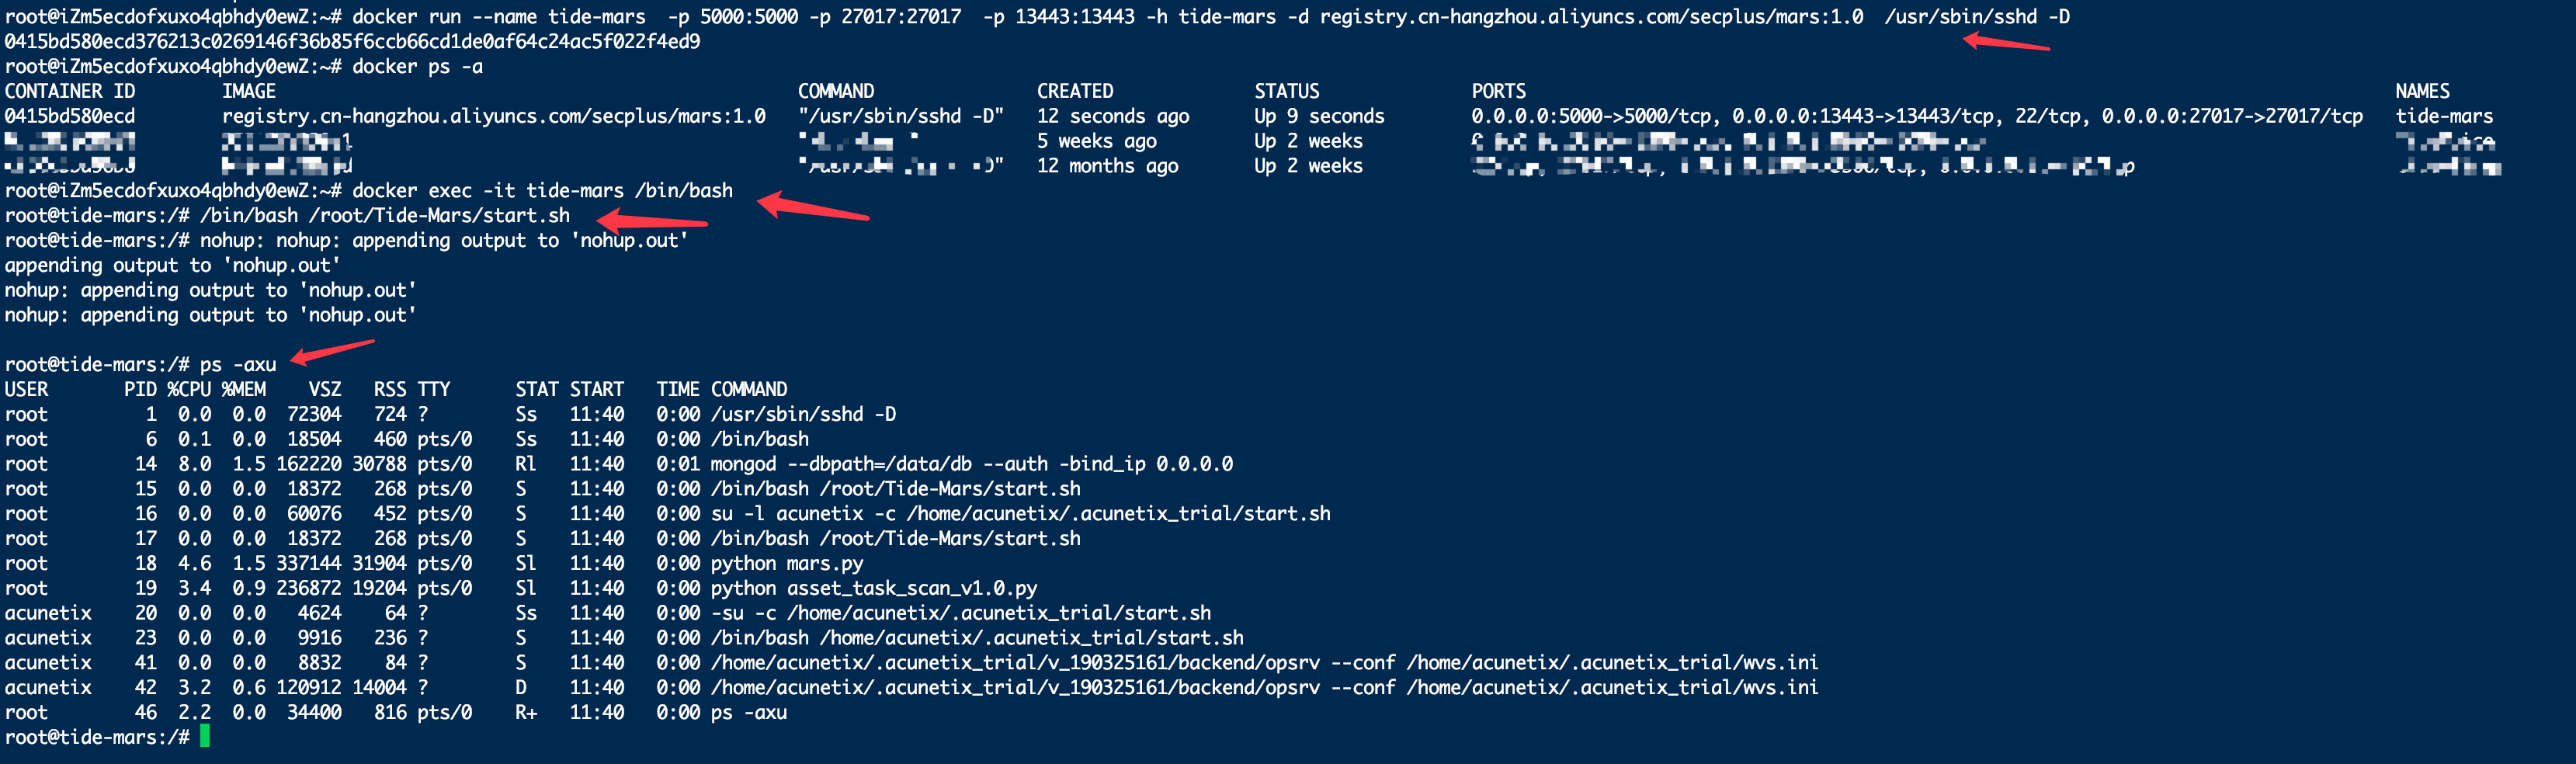
Task: Click the PID column header in ps output
Action: [140, 389]
